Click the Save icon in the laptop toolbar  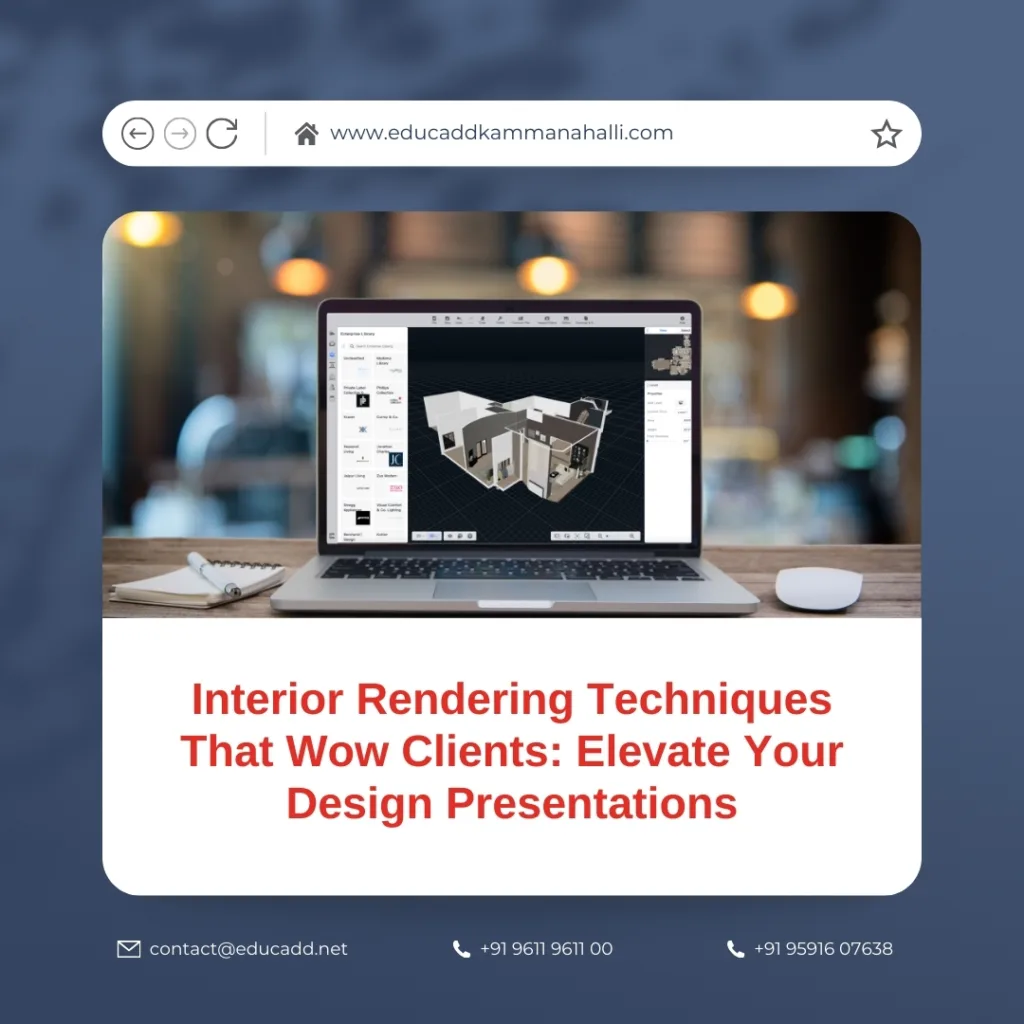447,319
